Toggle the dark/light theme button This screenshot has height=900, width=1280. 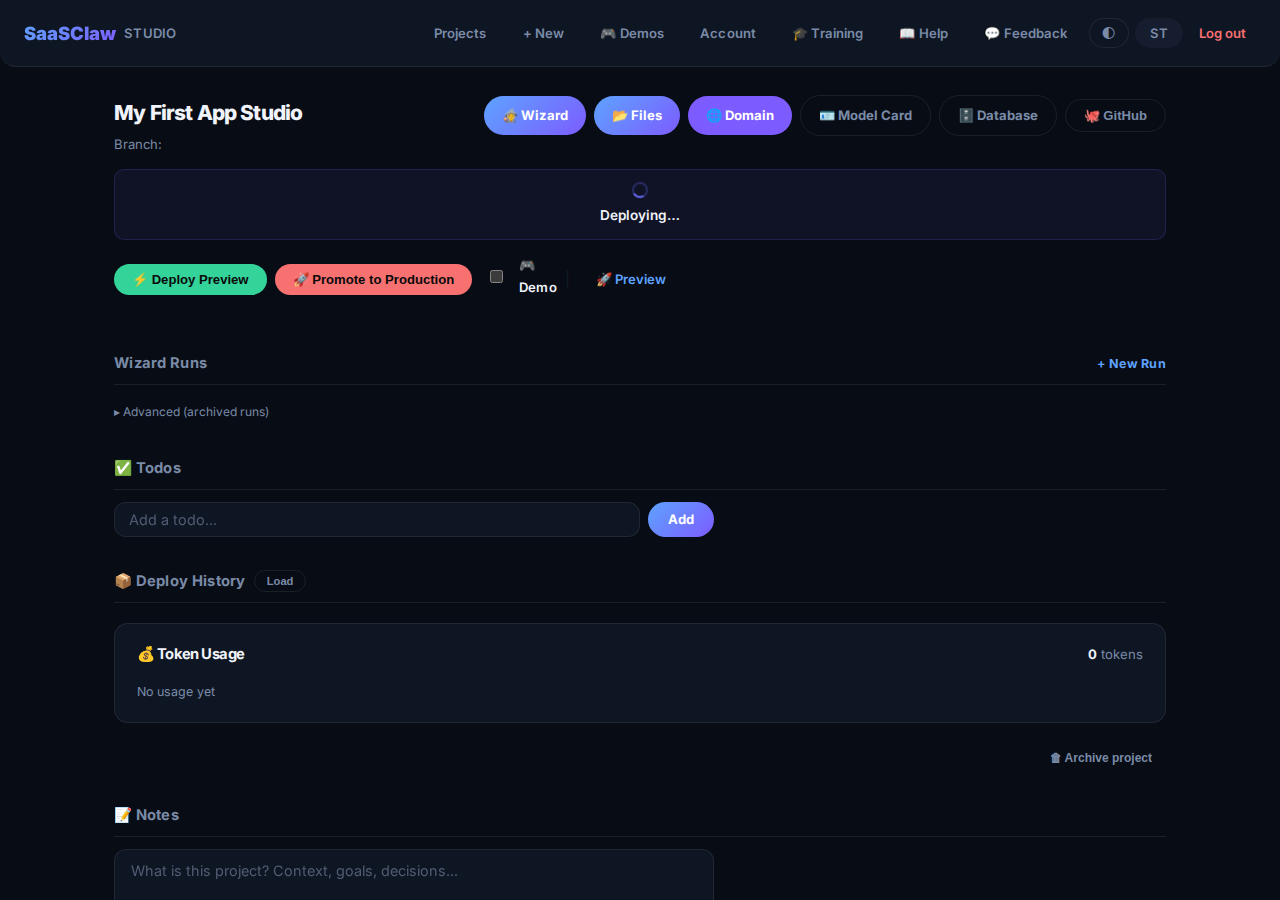(x=1108, y=33)
